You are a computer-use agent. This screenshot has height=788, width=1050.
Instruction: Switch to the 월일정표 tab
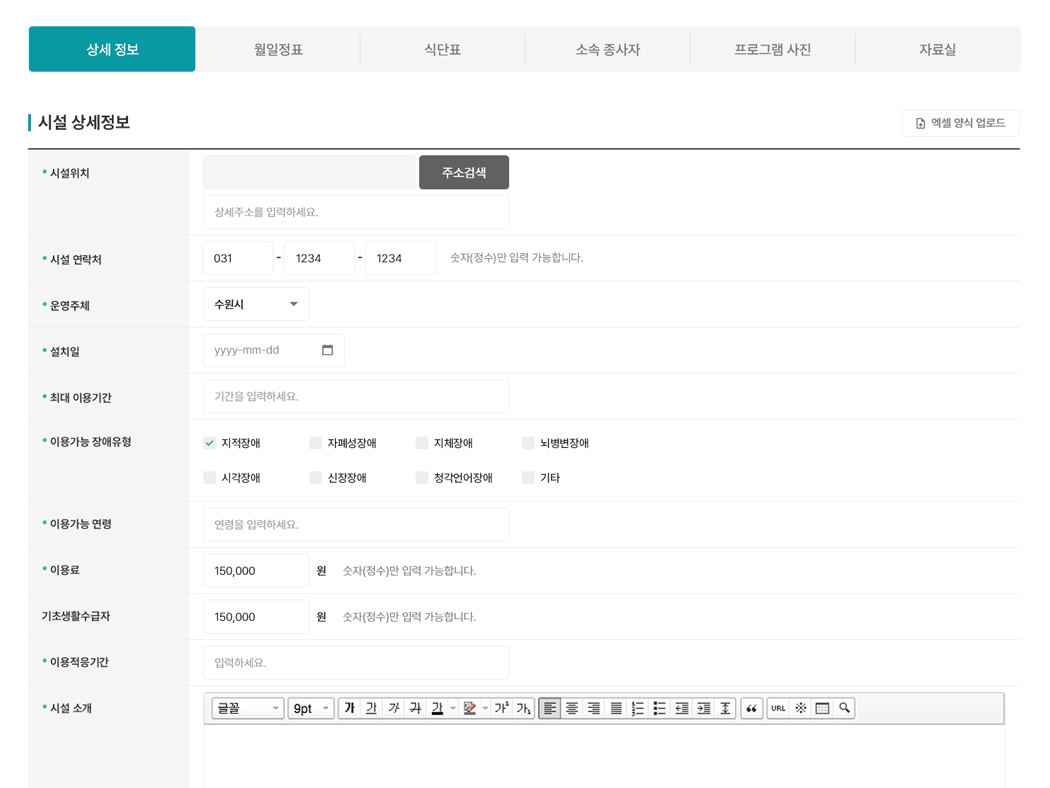[x=278, y=49]
